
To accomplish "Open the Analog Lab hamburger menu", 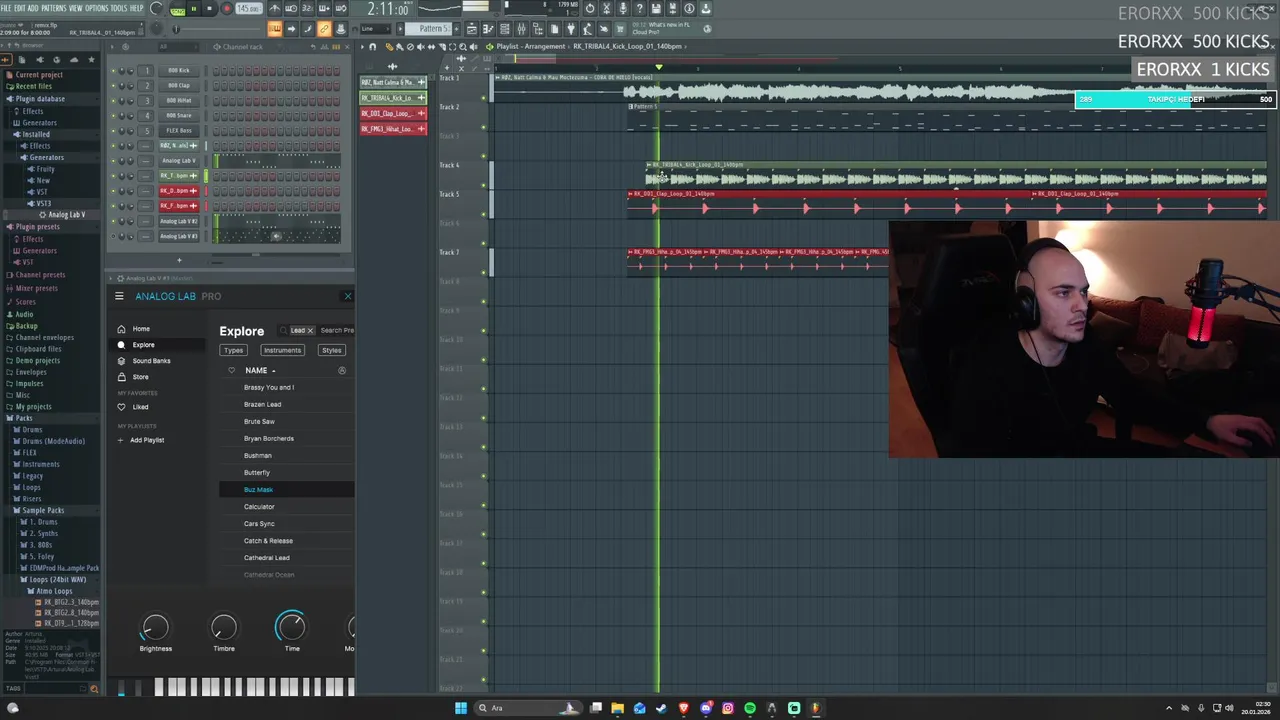I will point(119,296).
